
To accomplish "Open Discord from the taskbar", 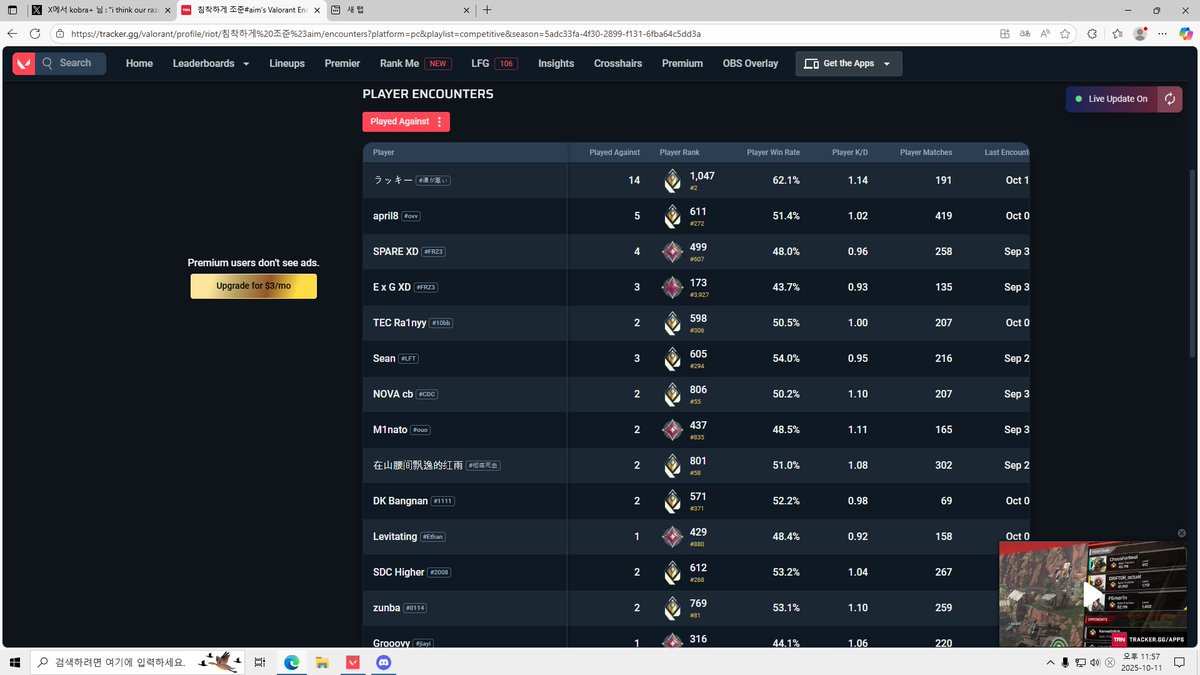I will click(383, 662).
